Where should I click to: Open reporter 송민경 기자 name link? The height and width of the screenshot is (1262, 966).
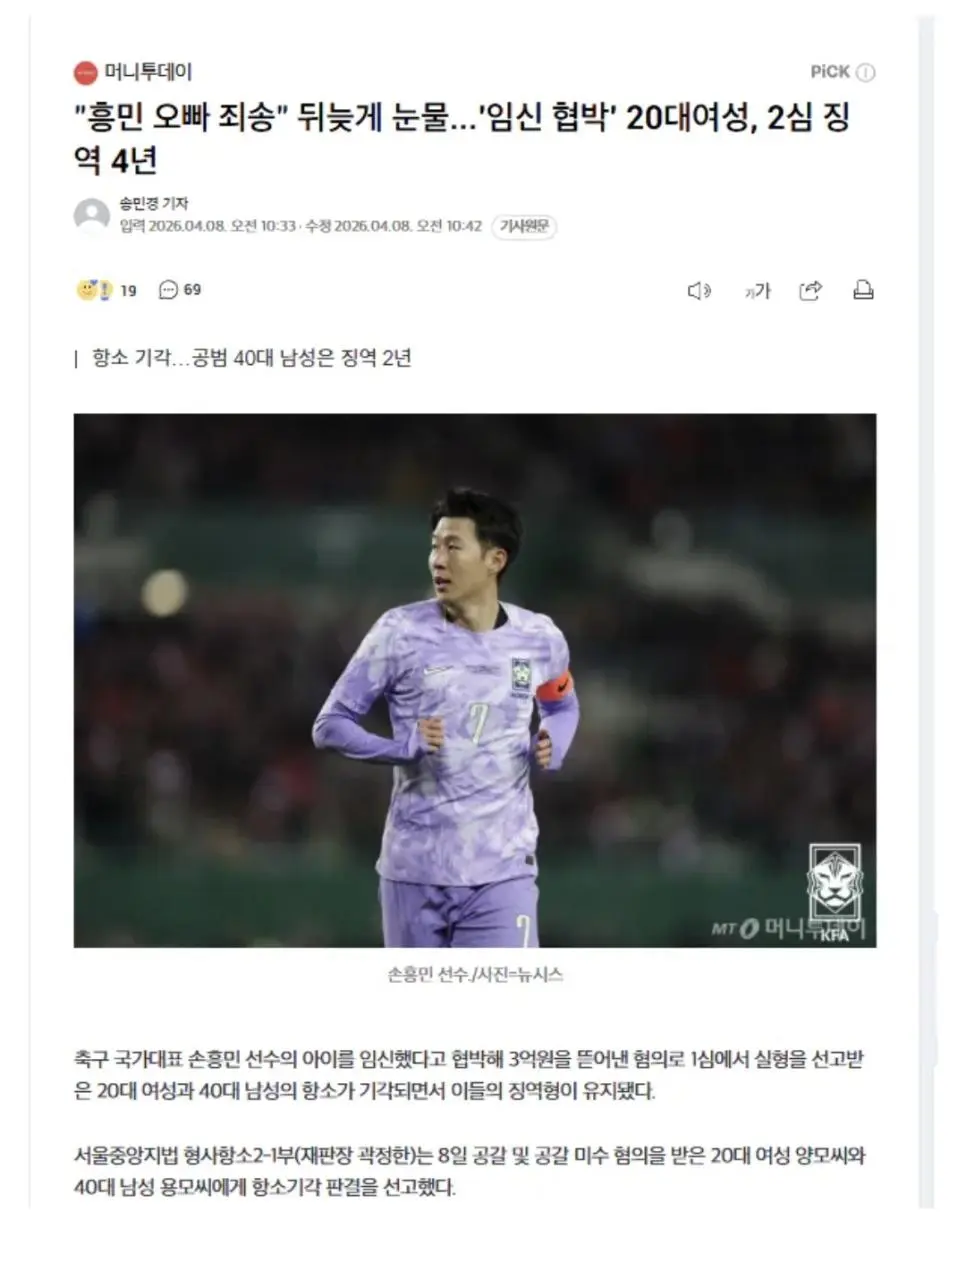click(154, 203)
